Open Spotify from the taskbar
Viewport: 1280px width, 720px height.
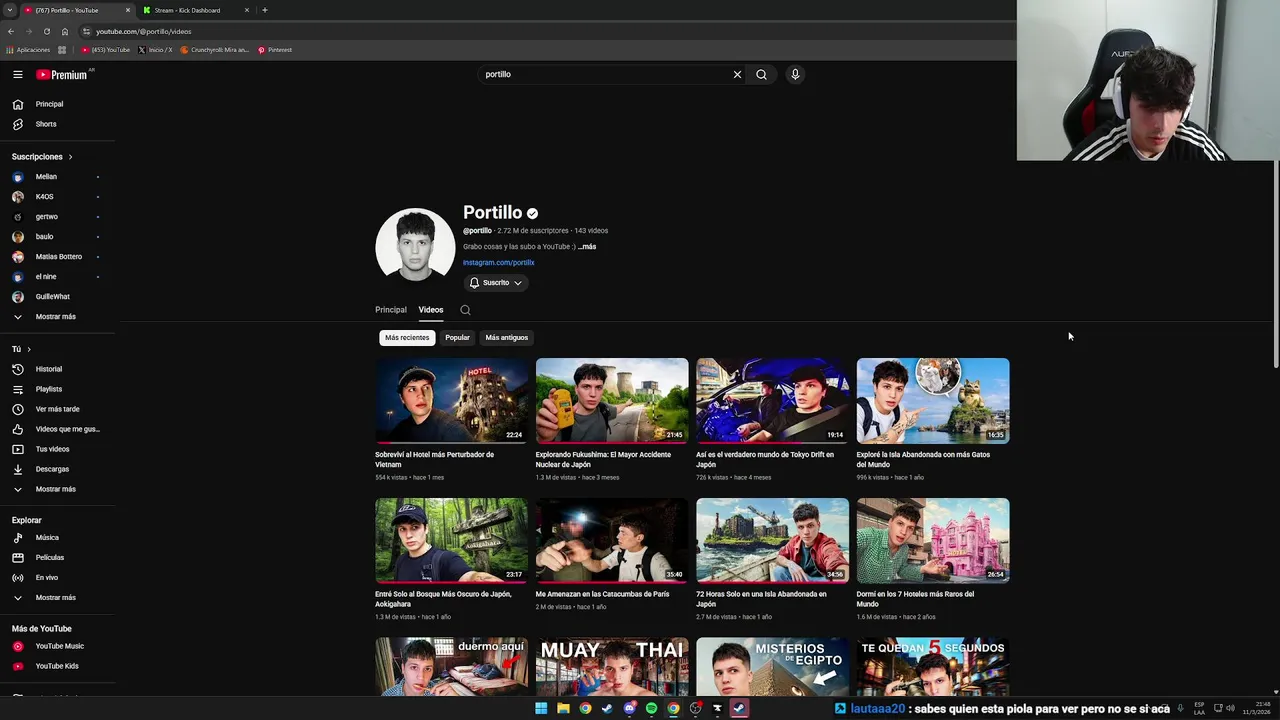pyautogui.click(x=651, y=708)
